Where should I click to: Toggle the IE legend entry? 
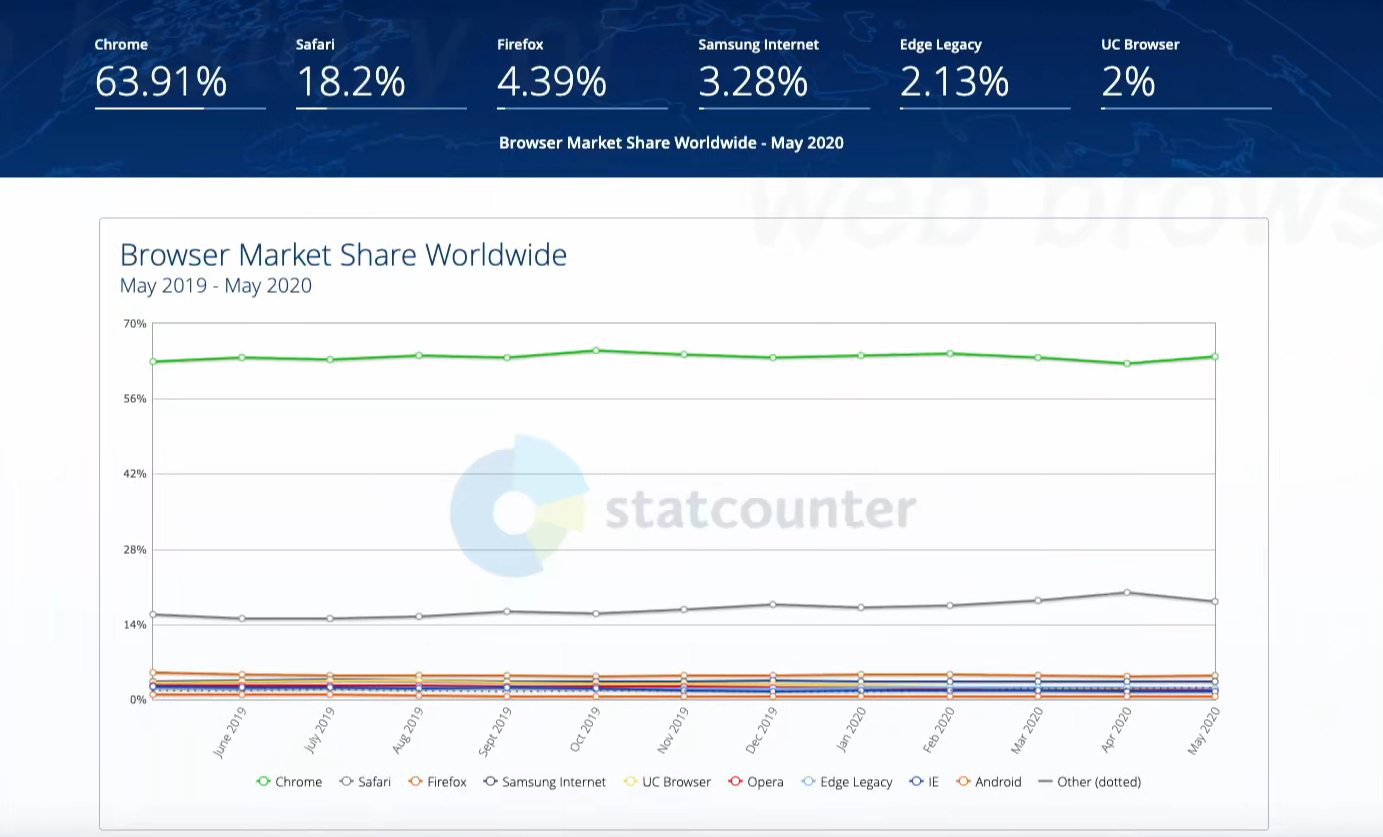(924, 782)
